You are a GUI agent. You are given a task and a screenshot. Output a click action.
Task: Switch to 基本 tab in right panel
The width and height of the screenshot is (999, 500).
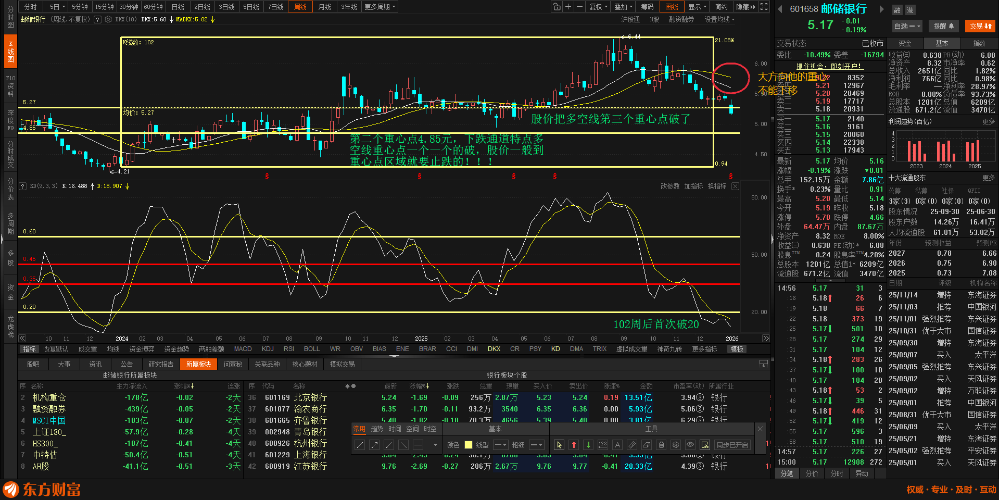coord(942,43)
